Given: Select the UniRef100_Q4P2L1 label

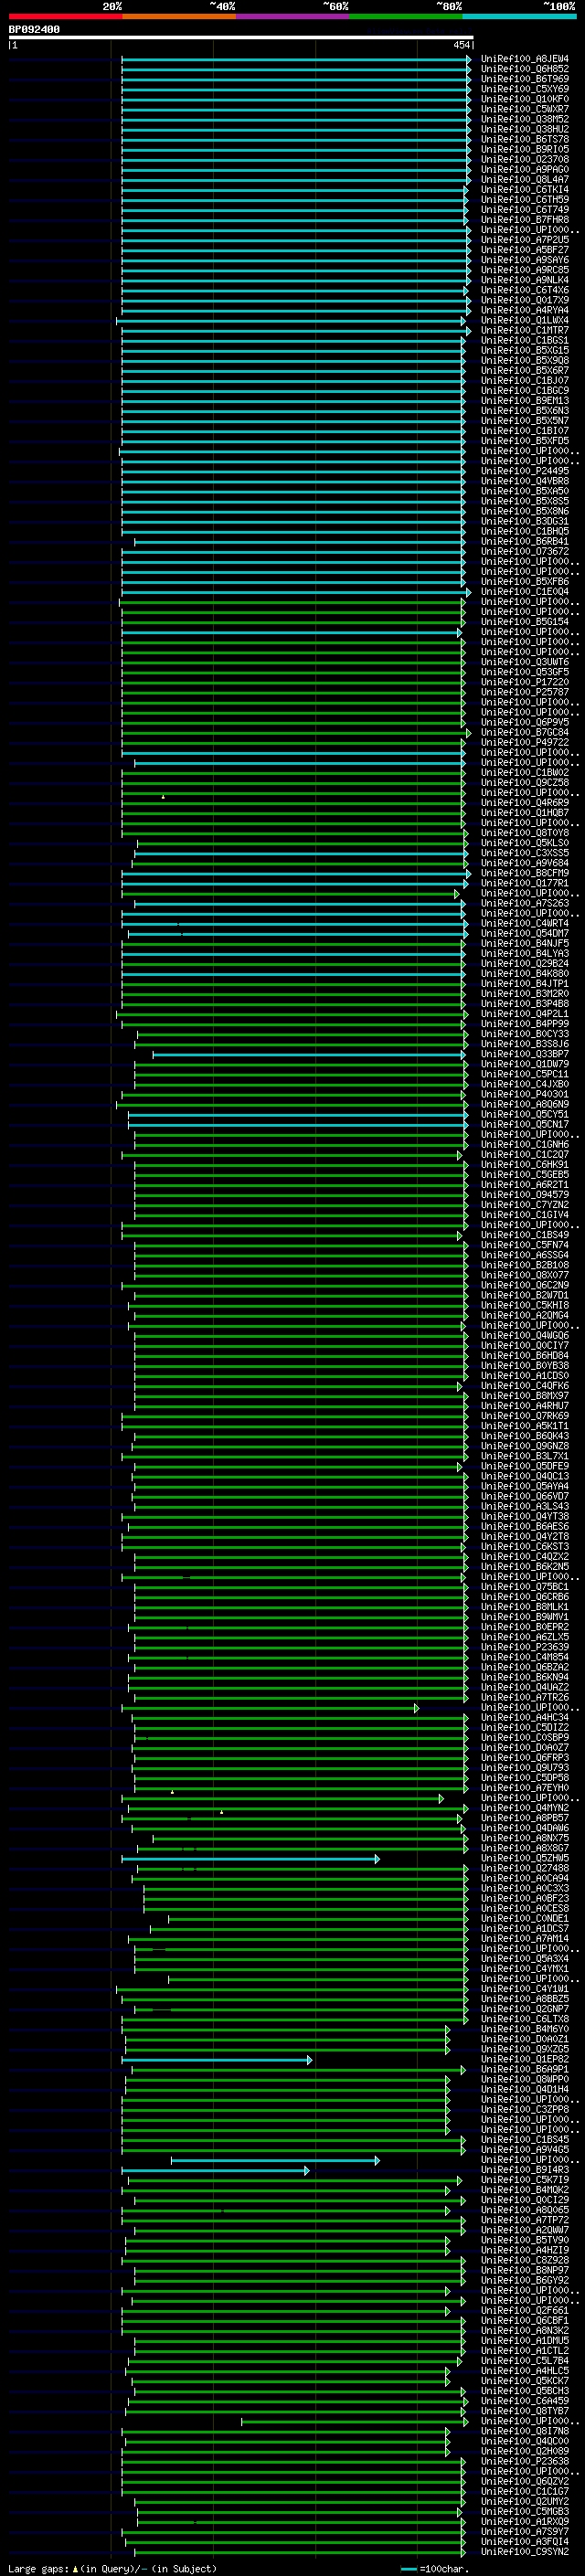Looking at the screenshot, I should pyautogui.click(x=525, y=1014).
